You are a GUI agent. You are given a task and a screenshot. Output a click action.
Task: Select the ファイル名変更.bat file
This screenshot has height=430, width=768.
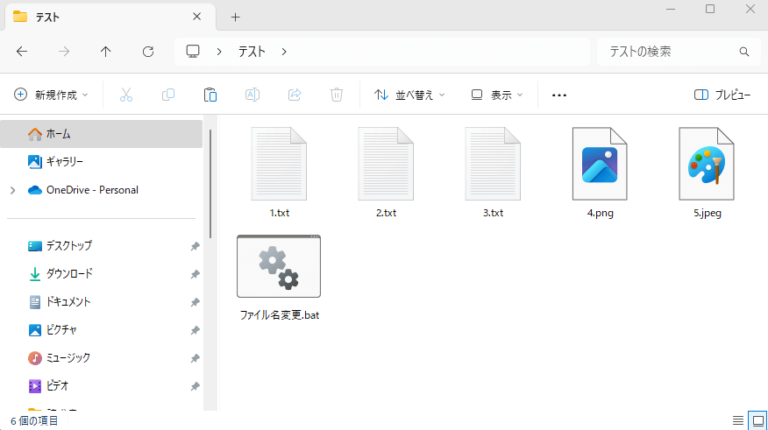click(x=279, y=277)
